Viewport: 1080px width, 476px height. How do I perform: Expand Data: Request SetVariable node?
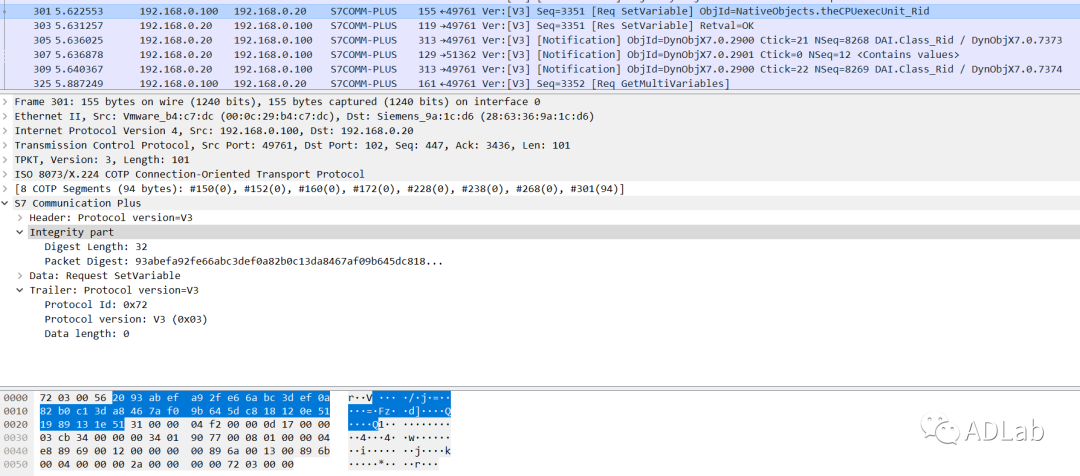(21, 275)
